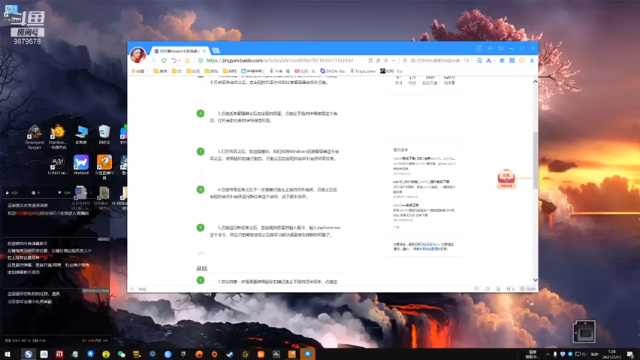Click the red floating badge on the page right

pyautogui.click(x=506, y=179)
